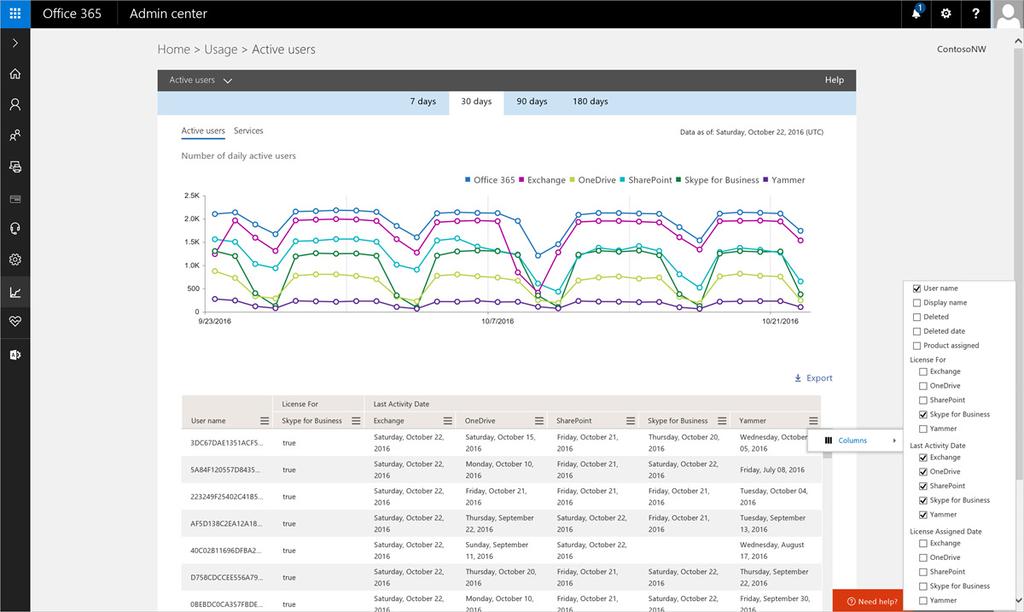The width and height of the screenshot is (1024, 612).
Task: Switch to the Services tab
Action: coord(248,131)
